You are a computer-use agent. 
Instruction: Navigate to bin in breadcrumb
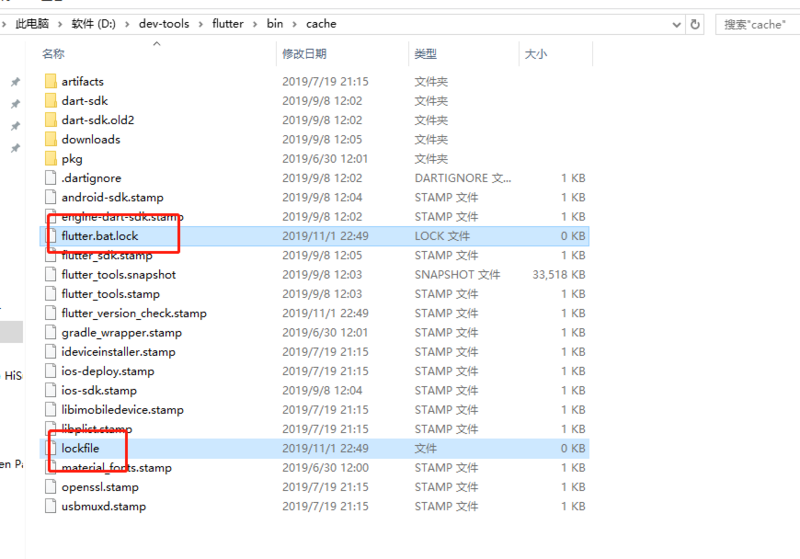coord(274,23)
